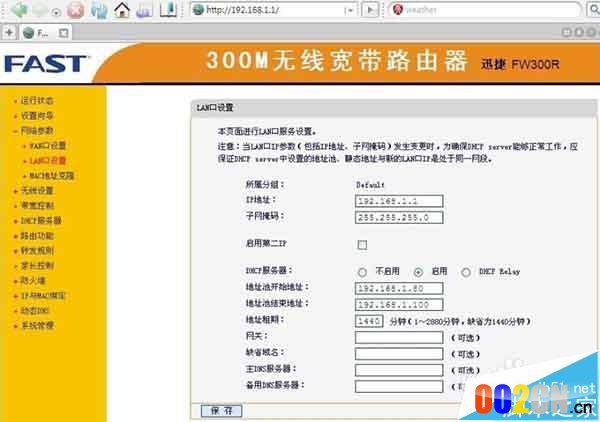Screen dimensions: 600x422
Task: Edit the 地址池开始地址 field
Action: (399, 288)
